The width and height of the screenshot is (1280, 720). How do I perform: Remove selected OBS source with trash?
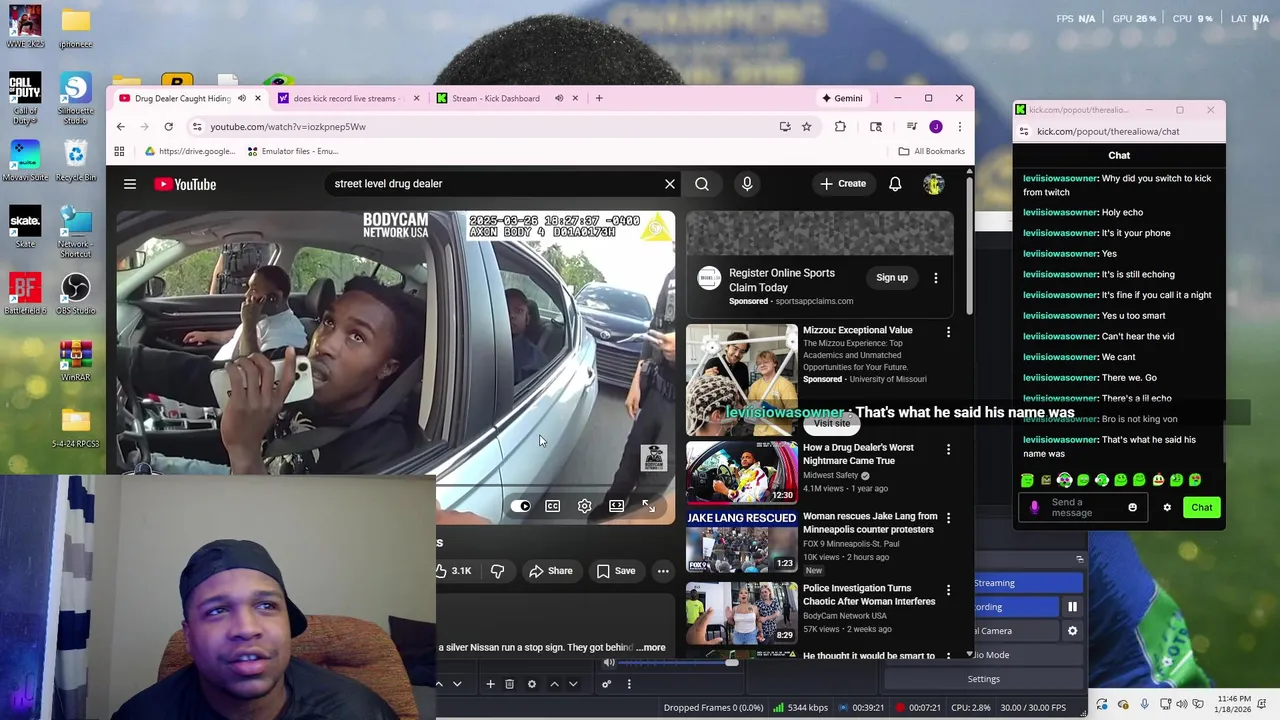[509, 684]
